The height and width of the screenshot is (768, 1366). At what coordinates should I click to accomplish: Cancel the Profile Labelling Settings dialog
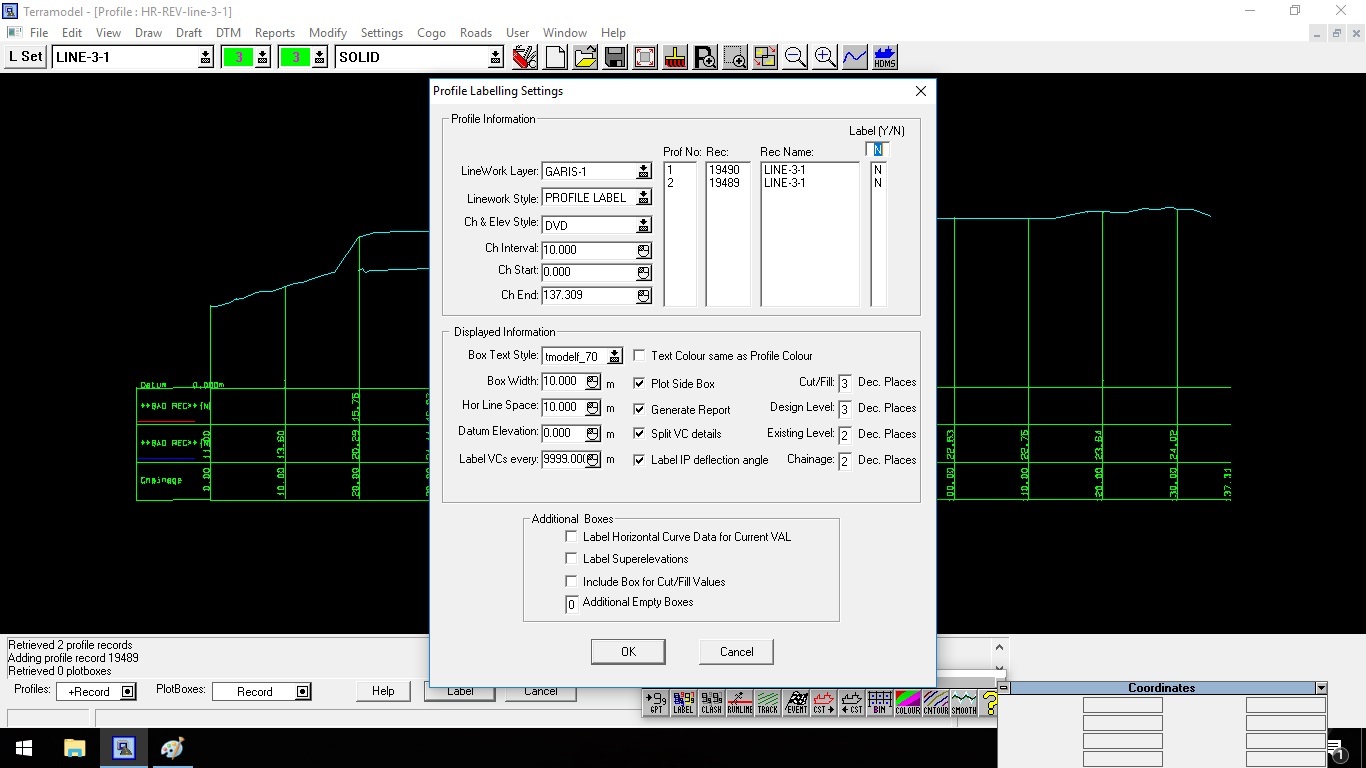coord(737,652)
